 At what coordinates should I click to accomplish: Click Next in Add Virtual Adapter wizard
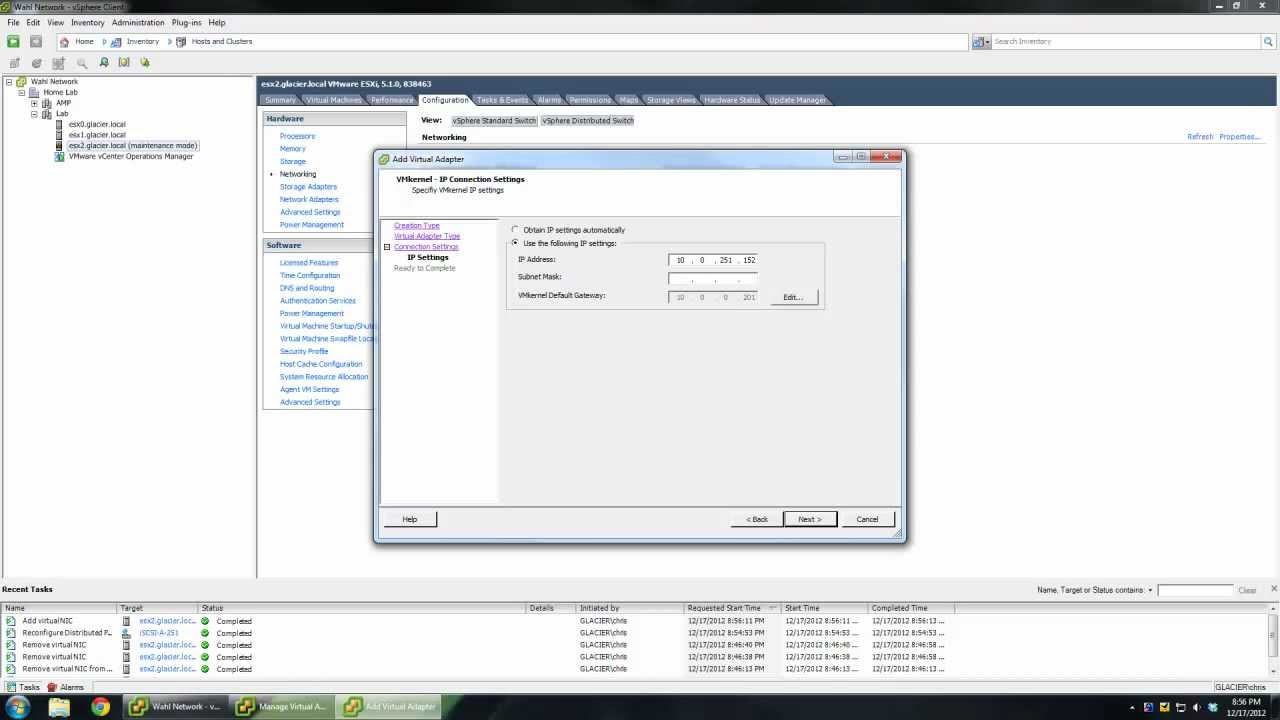coord(810,519)
